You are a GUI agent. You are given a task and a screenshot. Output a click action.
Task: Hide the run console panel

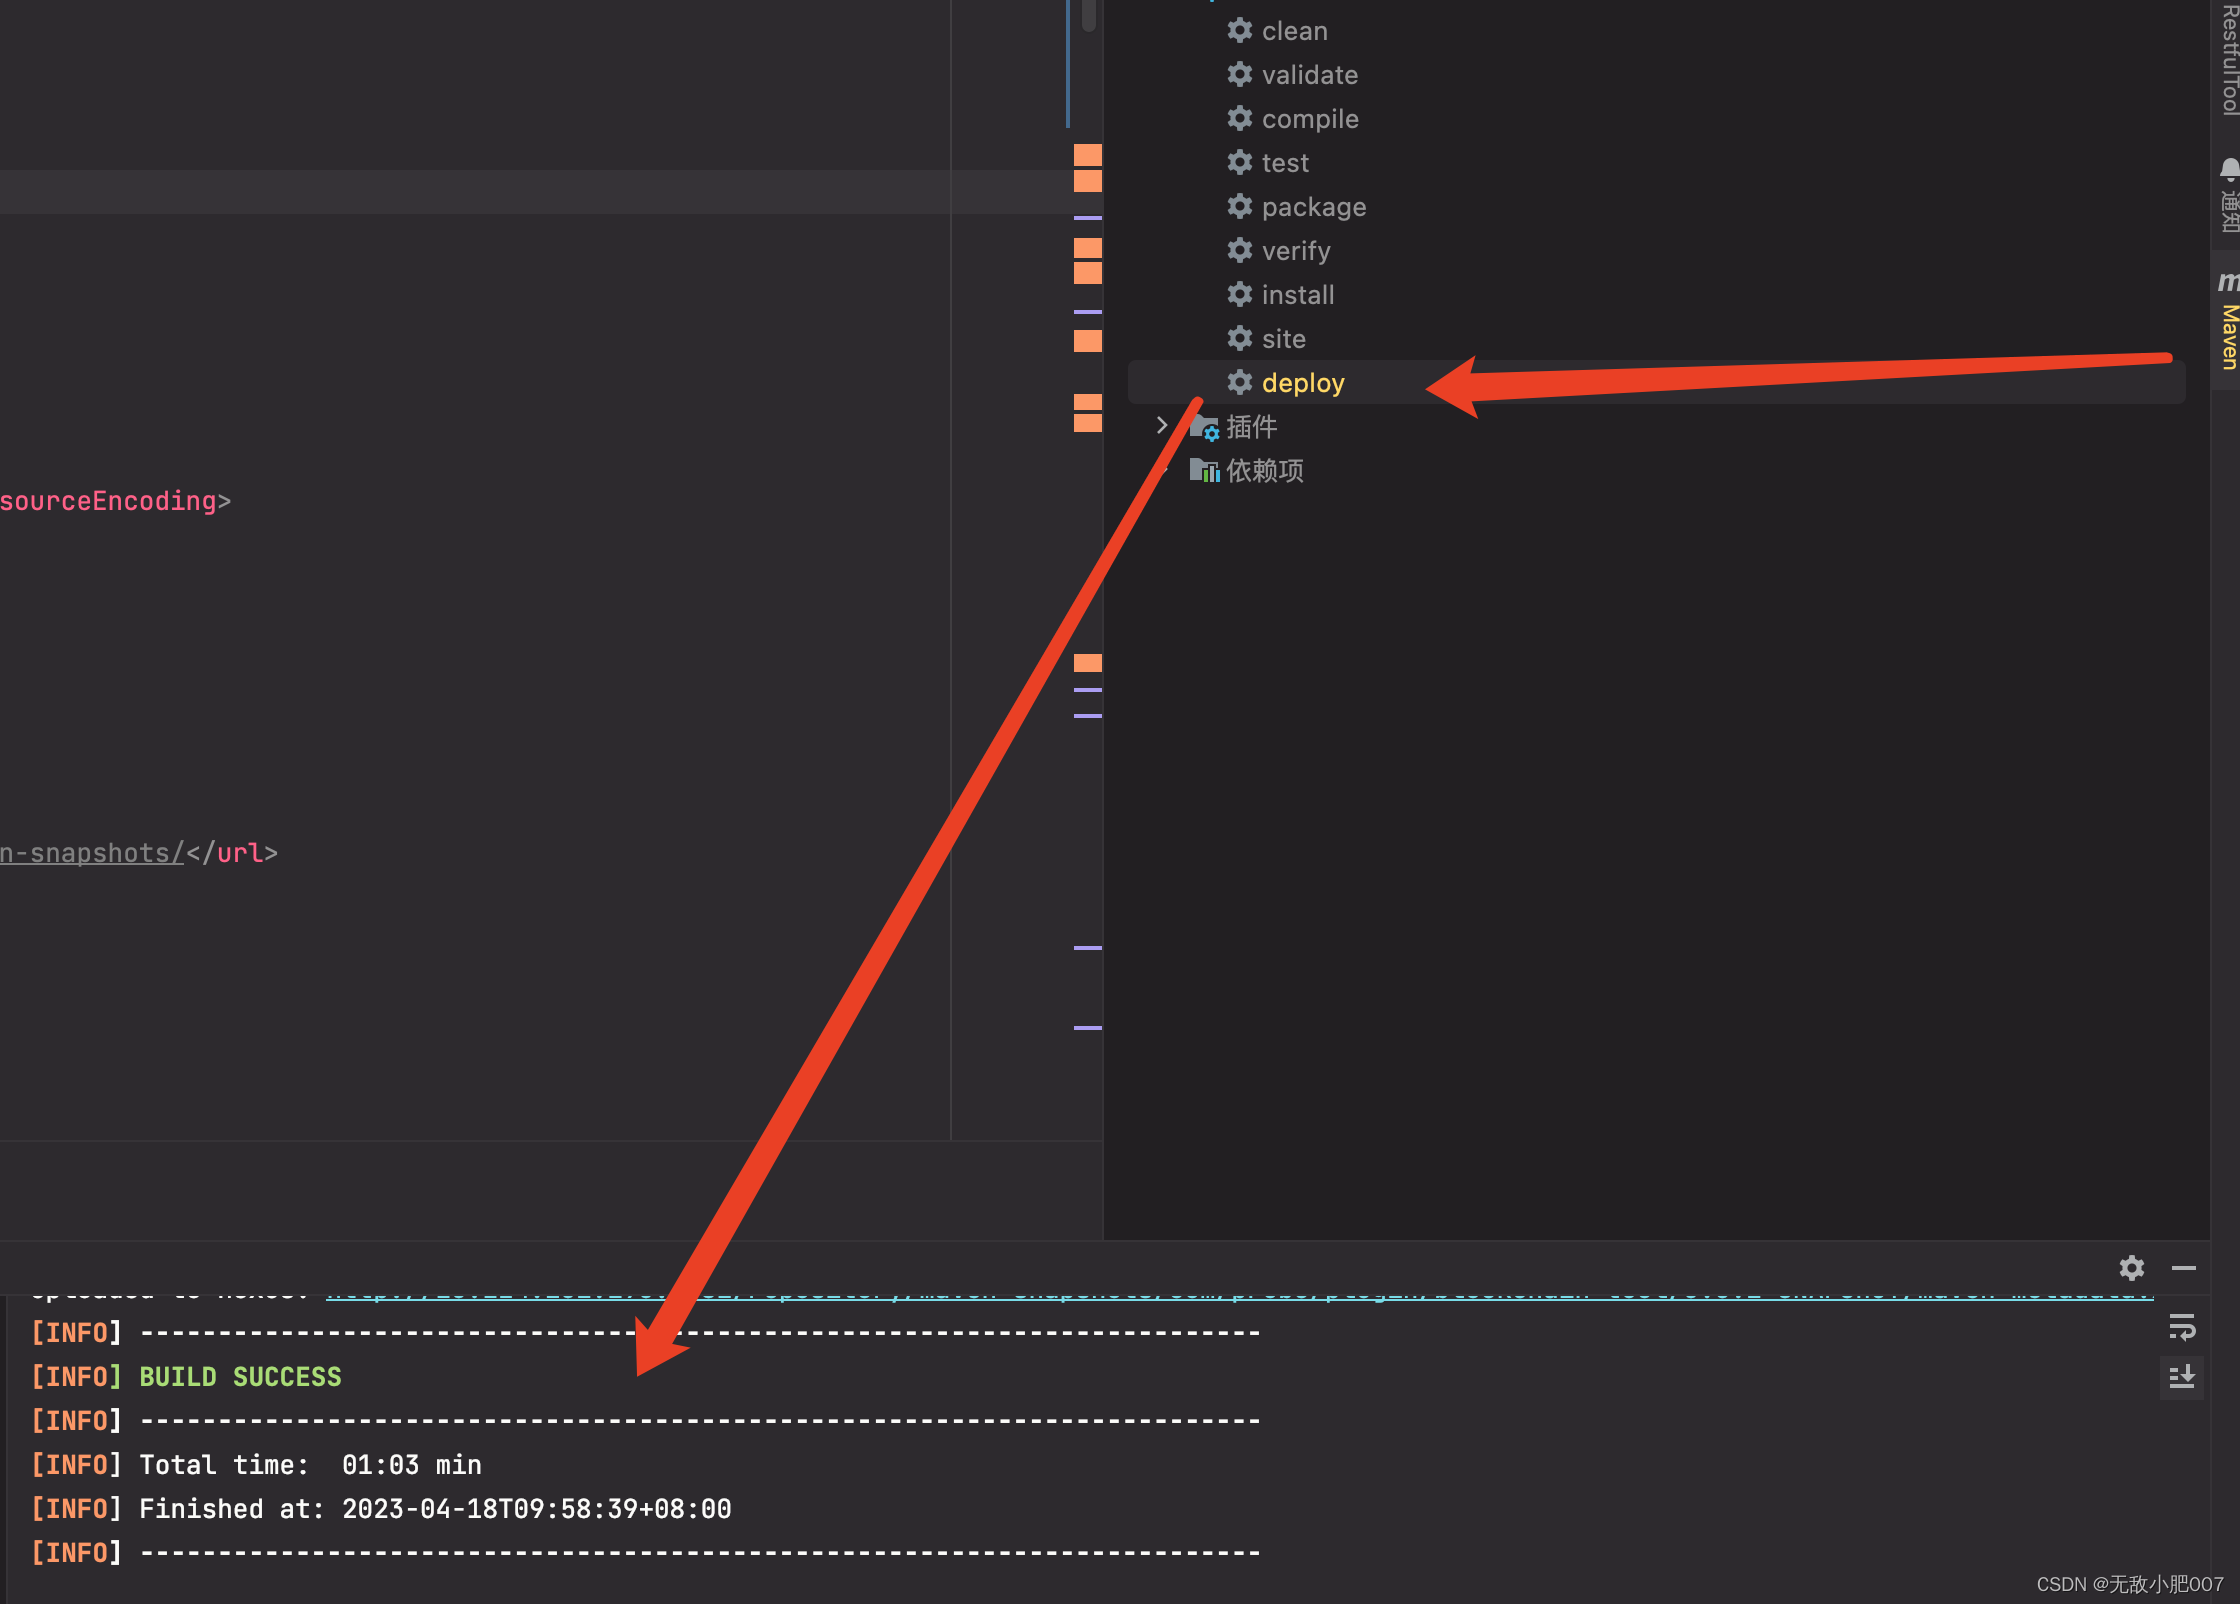point(2184,1268)
